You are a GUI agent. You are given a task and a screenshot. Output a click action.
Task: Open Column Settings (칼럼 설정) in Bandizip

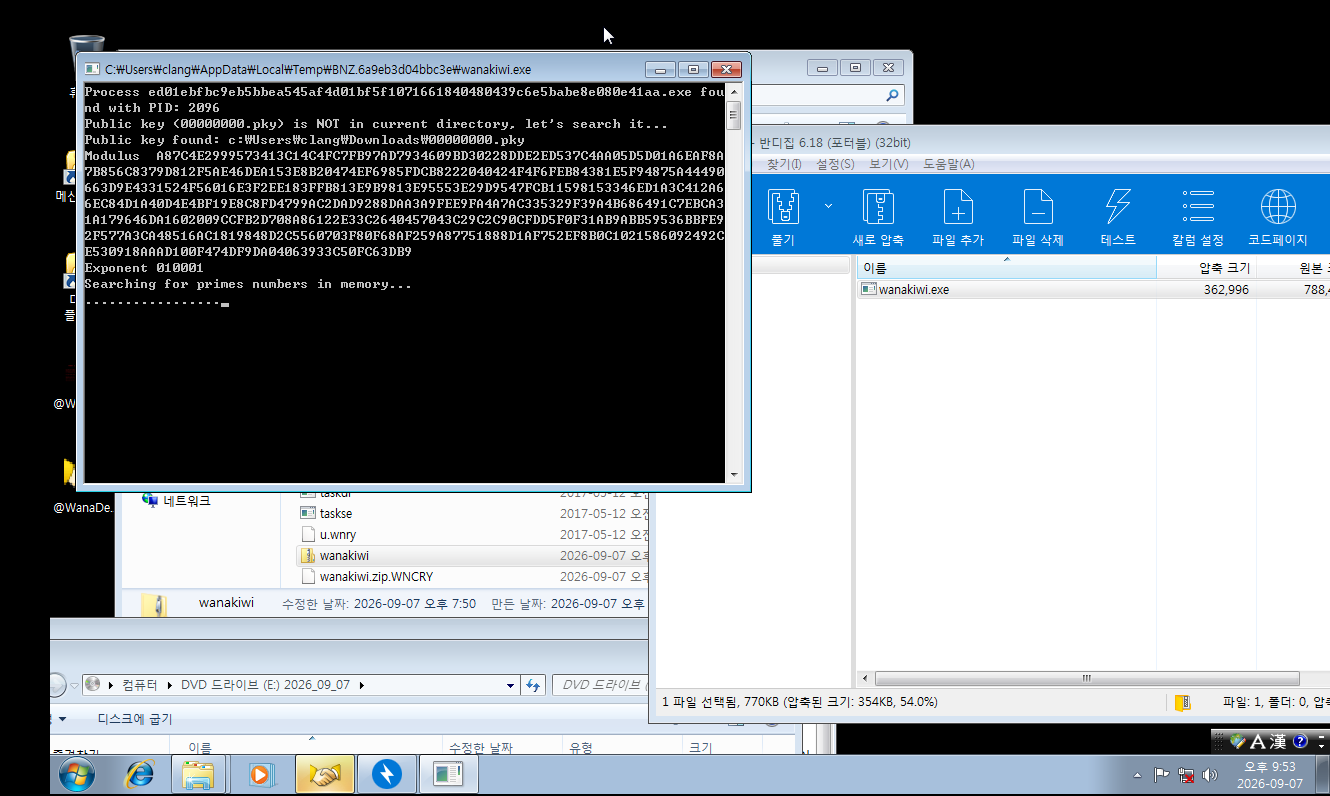coord(1198,216)
